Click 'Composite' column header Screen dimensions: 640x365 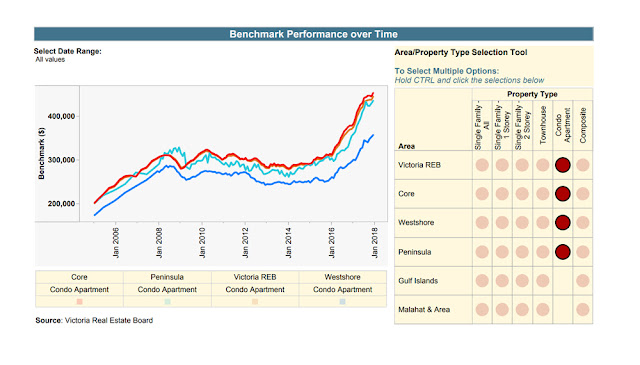pyautogui.click(x=583, y=125)
